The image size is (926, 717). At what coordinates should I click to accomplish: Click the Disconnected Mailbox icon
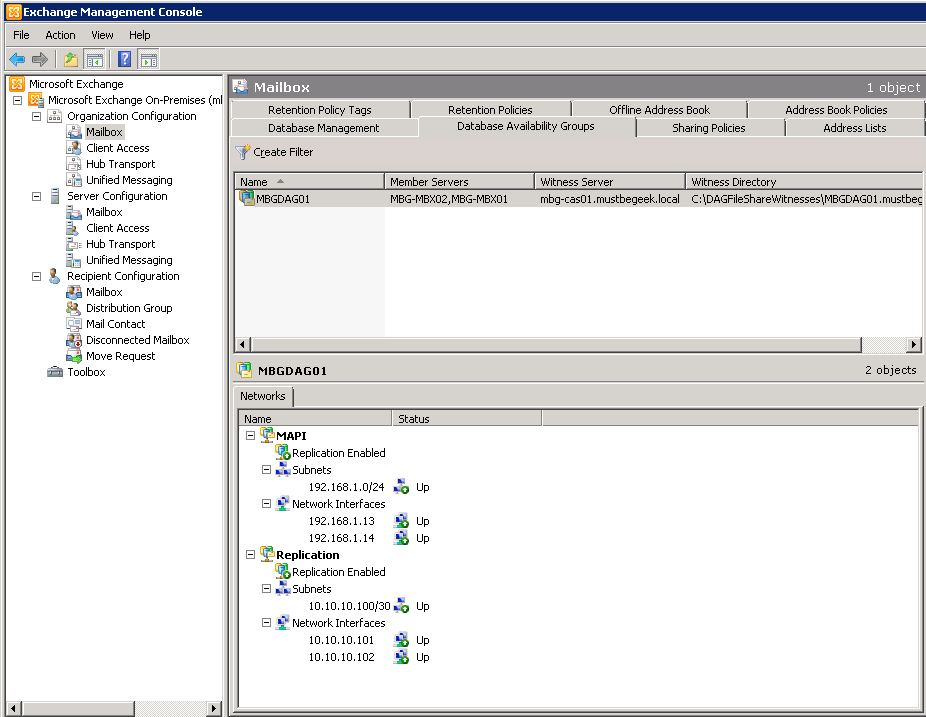click(x=74, y=340)
